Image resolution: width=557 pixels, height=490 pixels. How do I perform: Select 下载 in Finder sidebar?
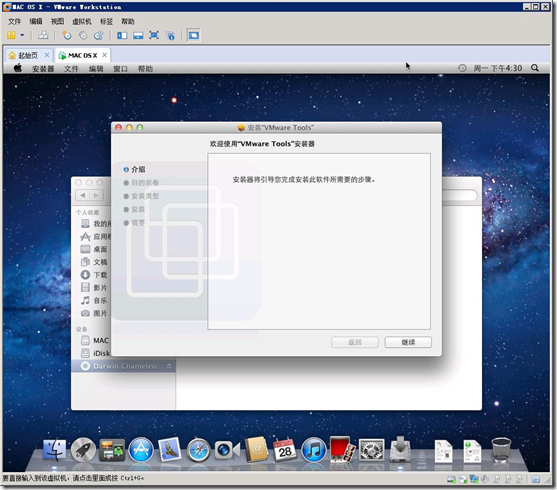tap(94, 275)
